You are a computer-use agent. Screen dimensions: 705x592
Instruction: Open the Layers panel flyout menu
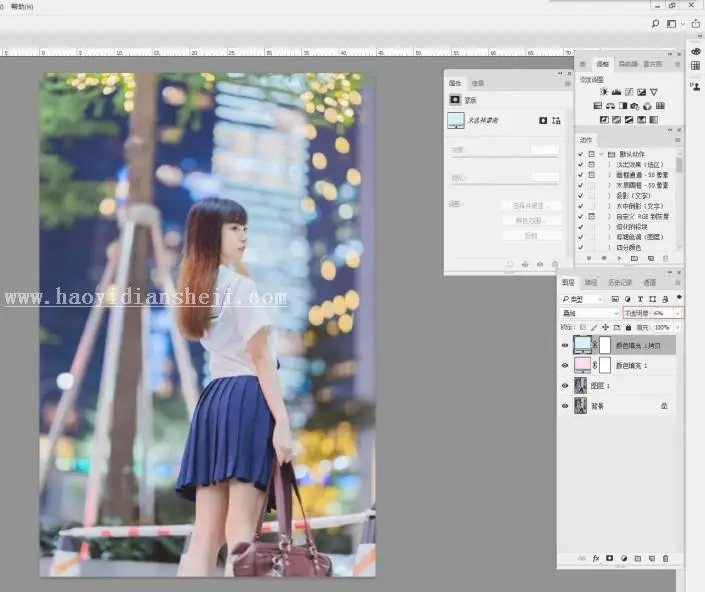[678, 282]
